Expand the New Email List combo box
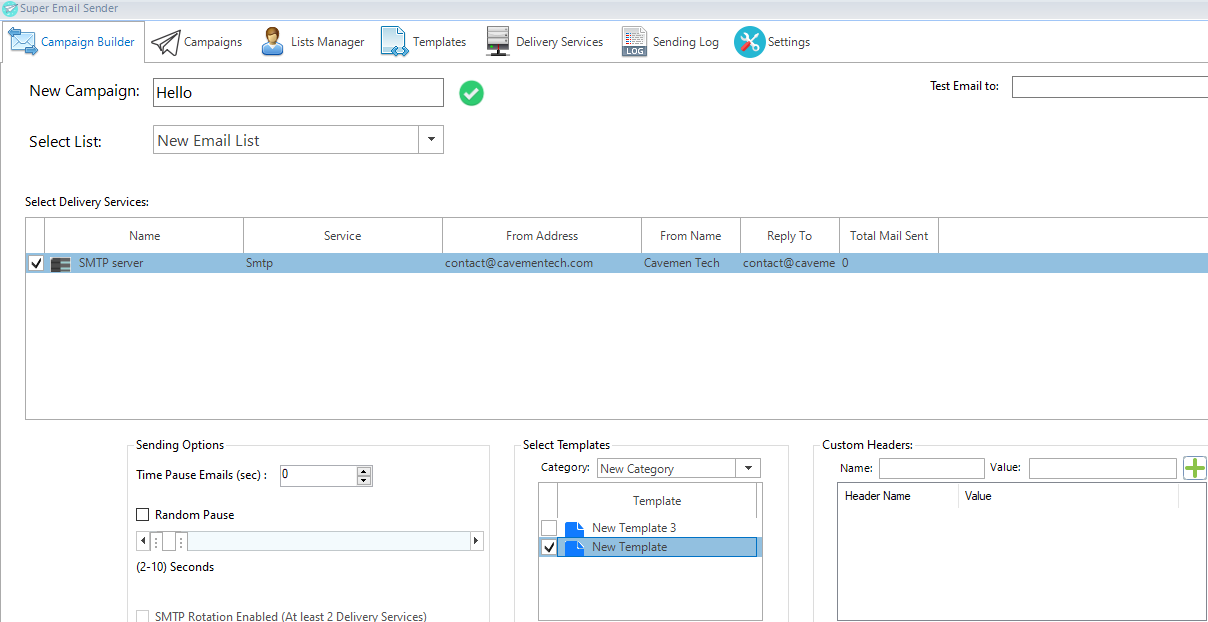This screenshot has height=622, width=1208. point(431,139)
